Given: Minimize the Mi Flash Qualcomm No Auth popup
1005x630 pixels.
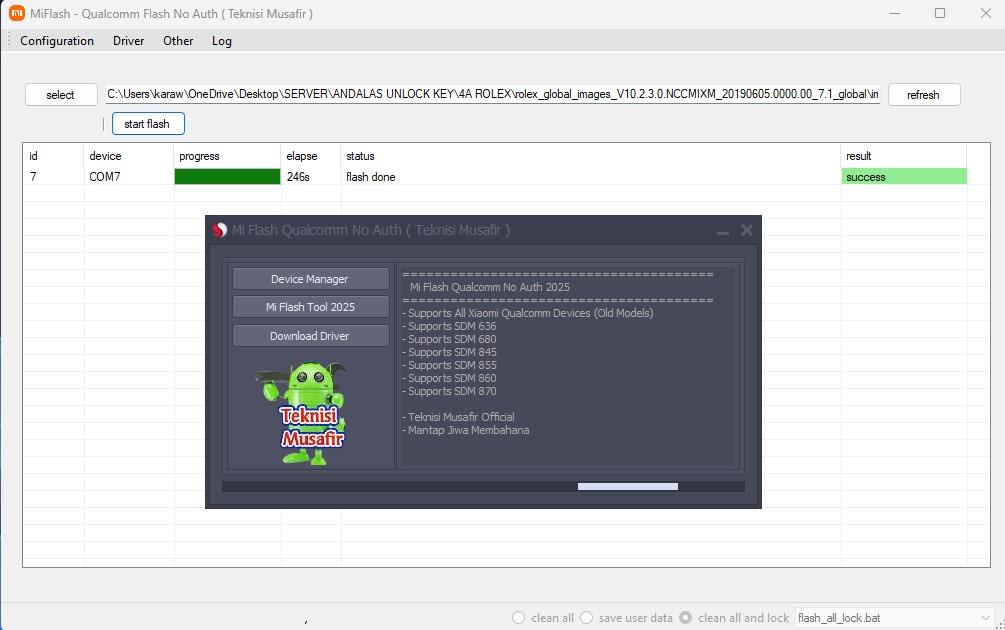Looking at the screenshot, I should tap(722, 231).
